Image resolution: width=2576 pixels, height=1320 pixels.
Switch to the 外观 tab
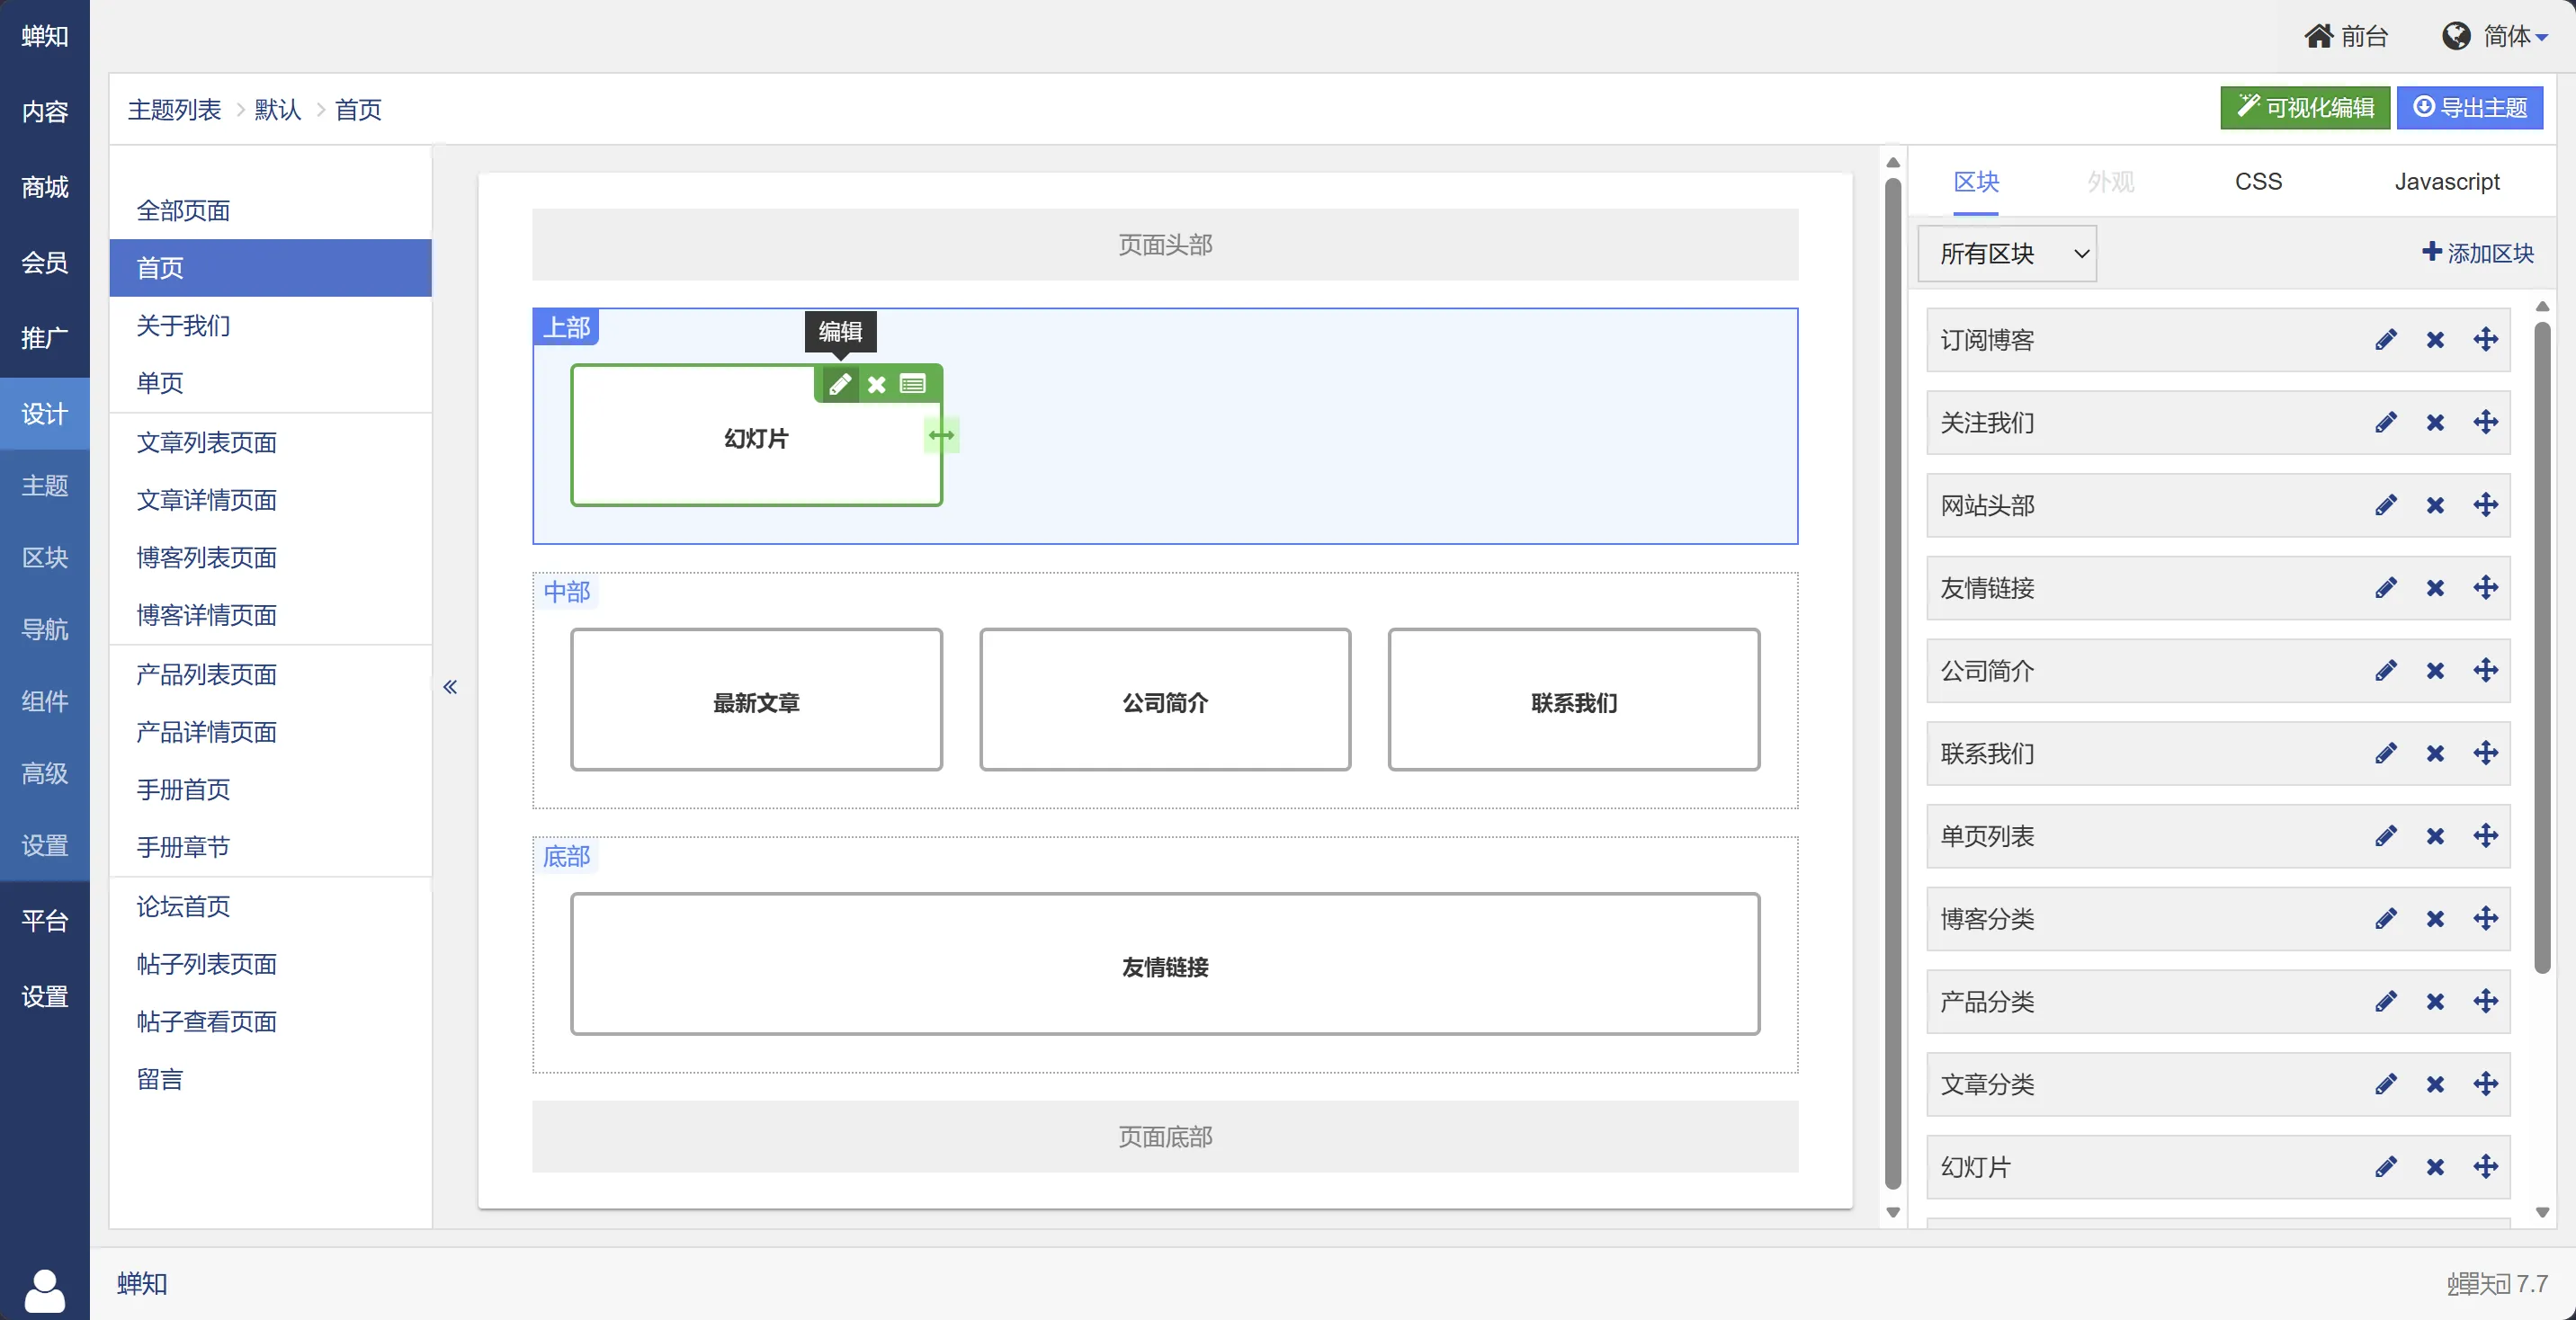(x=2111, y=181)
